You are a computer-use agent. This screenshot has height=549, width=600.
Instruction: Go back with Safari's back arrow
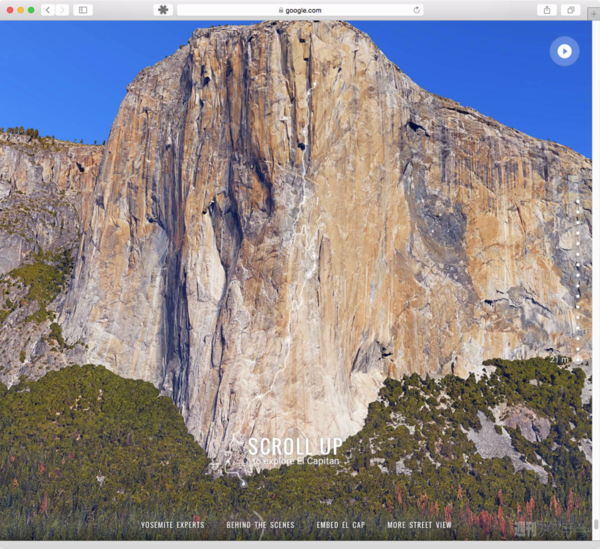coord(48,10)
